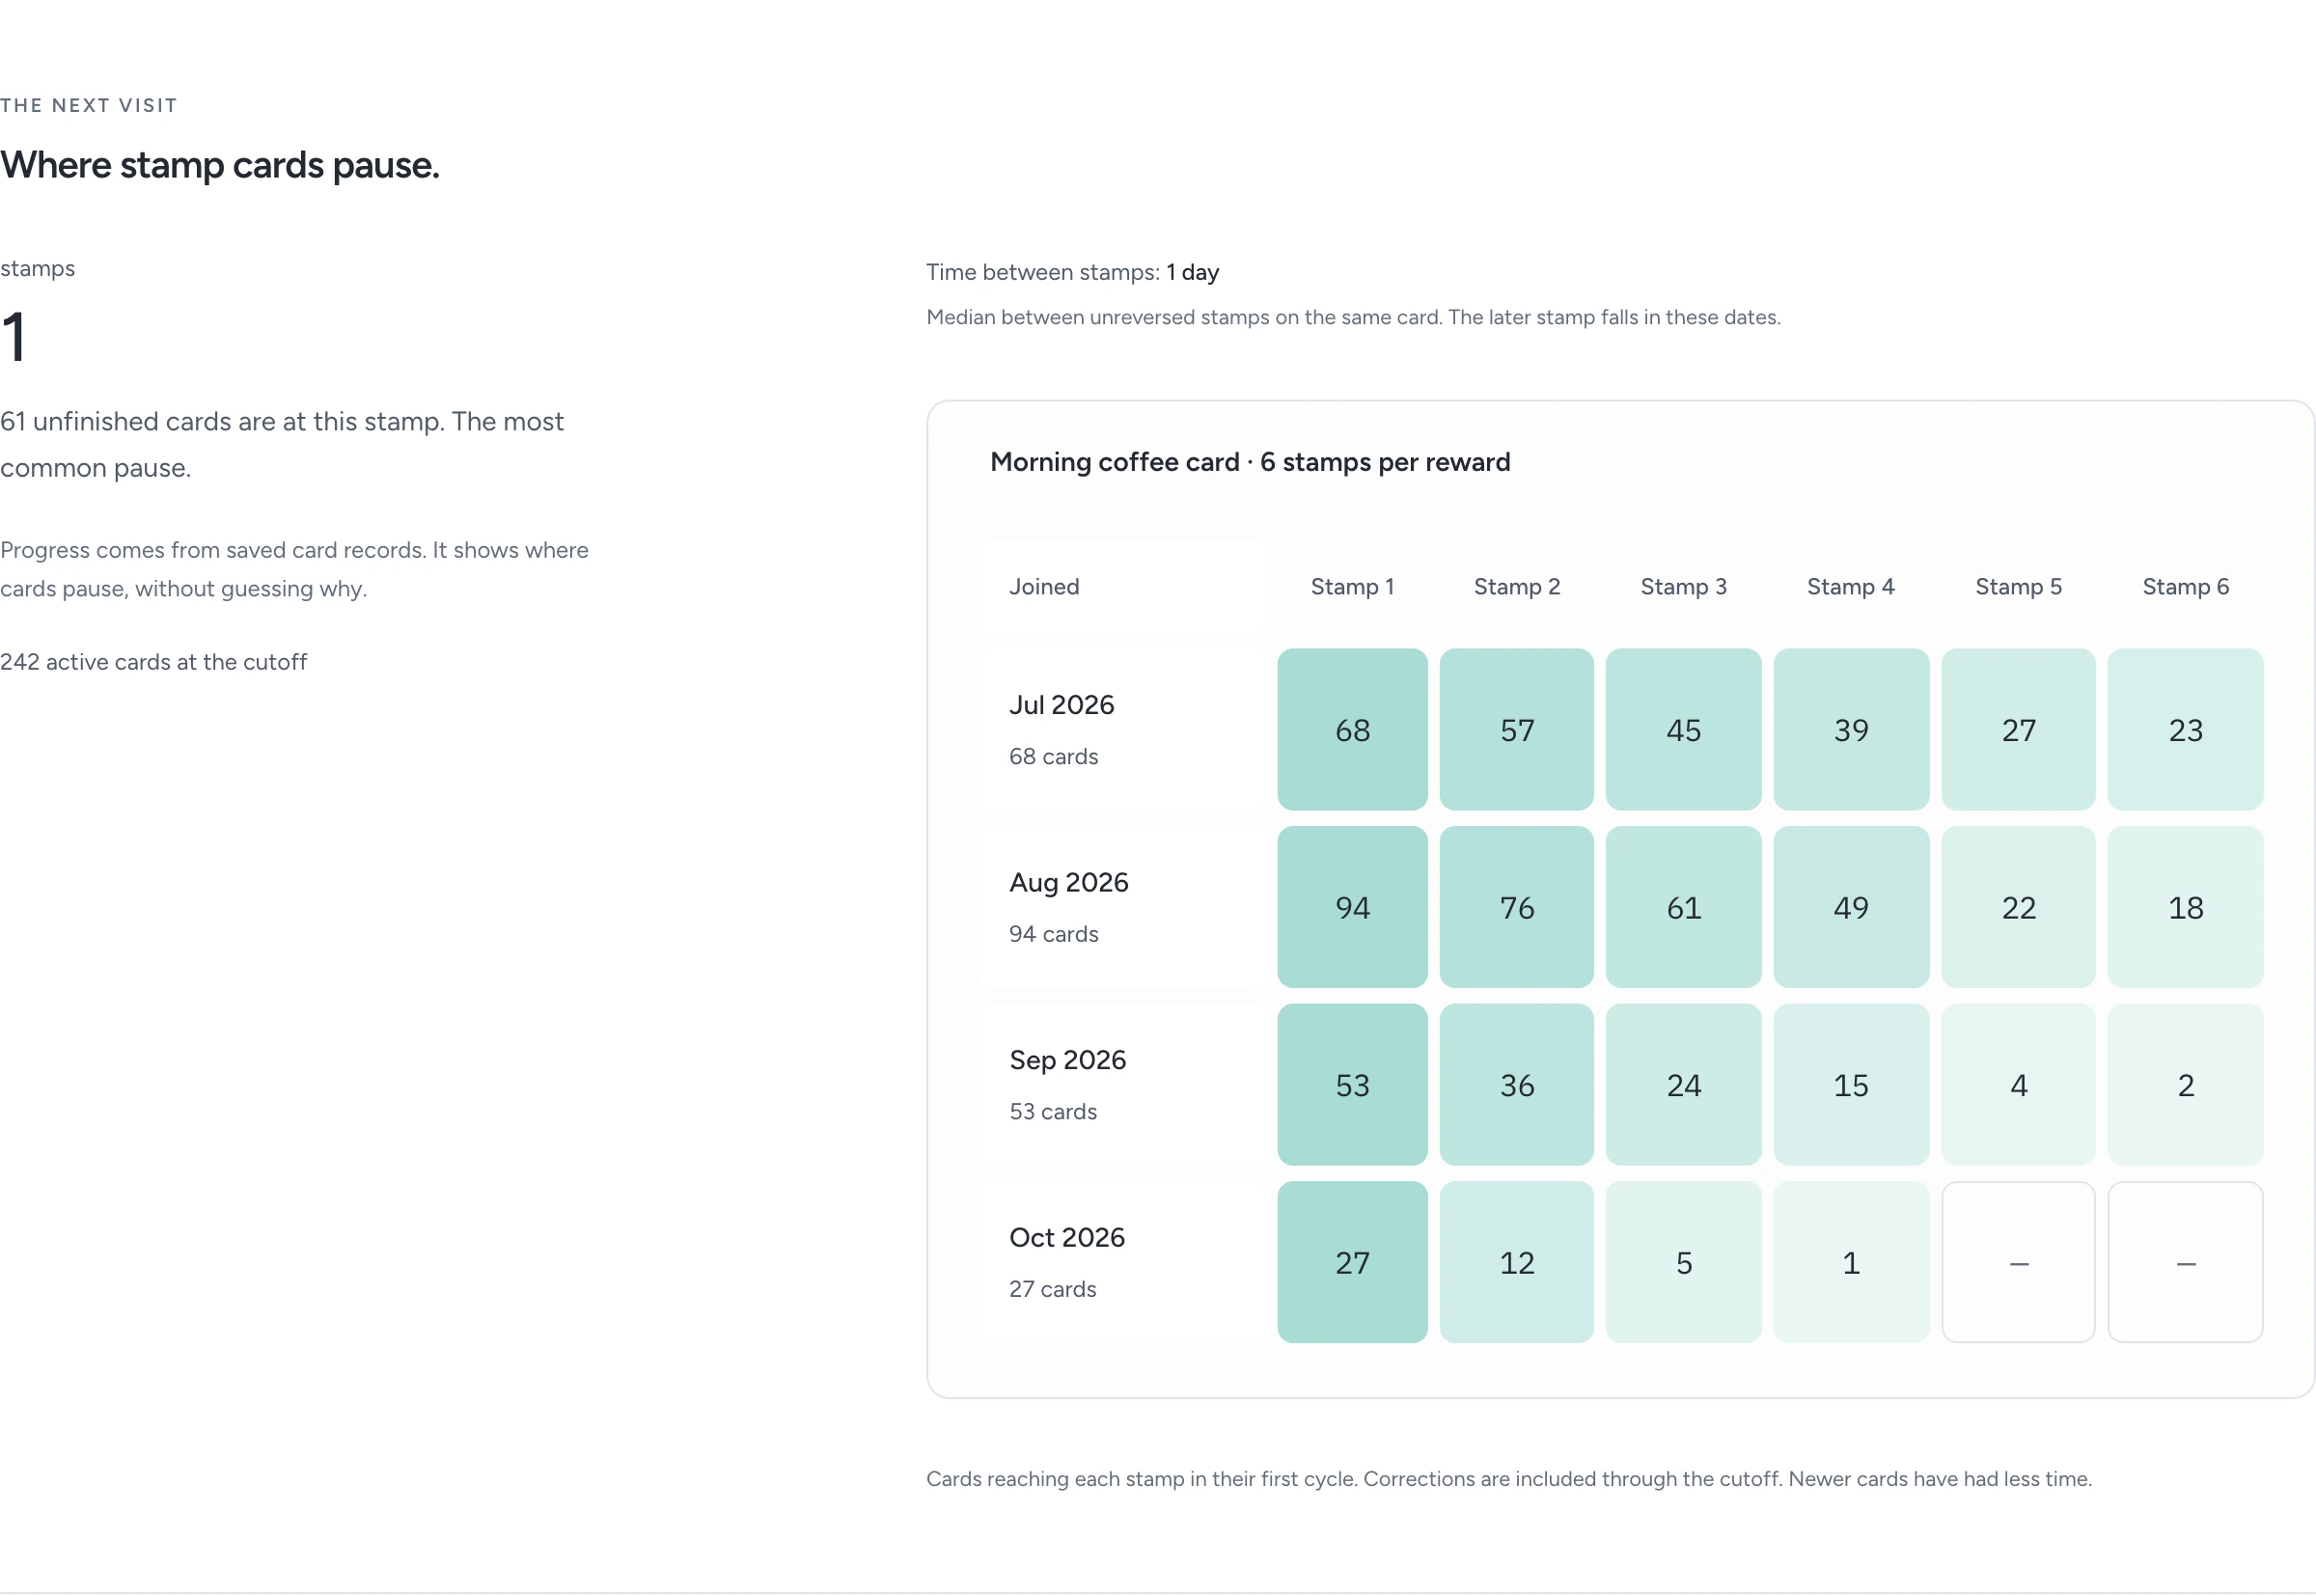Click the Aug 2026 Stamp 6 cell showing 18
Screen dimensions: 2316x1596
tap(2185, 907)
